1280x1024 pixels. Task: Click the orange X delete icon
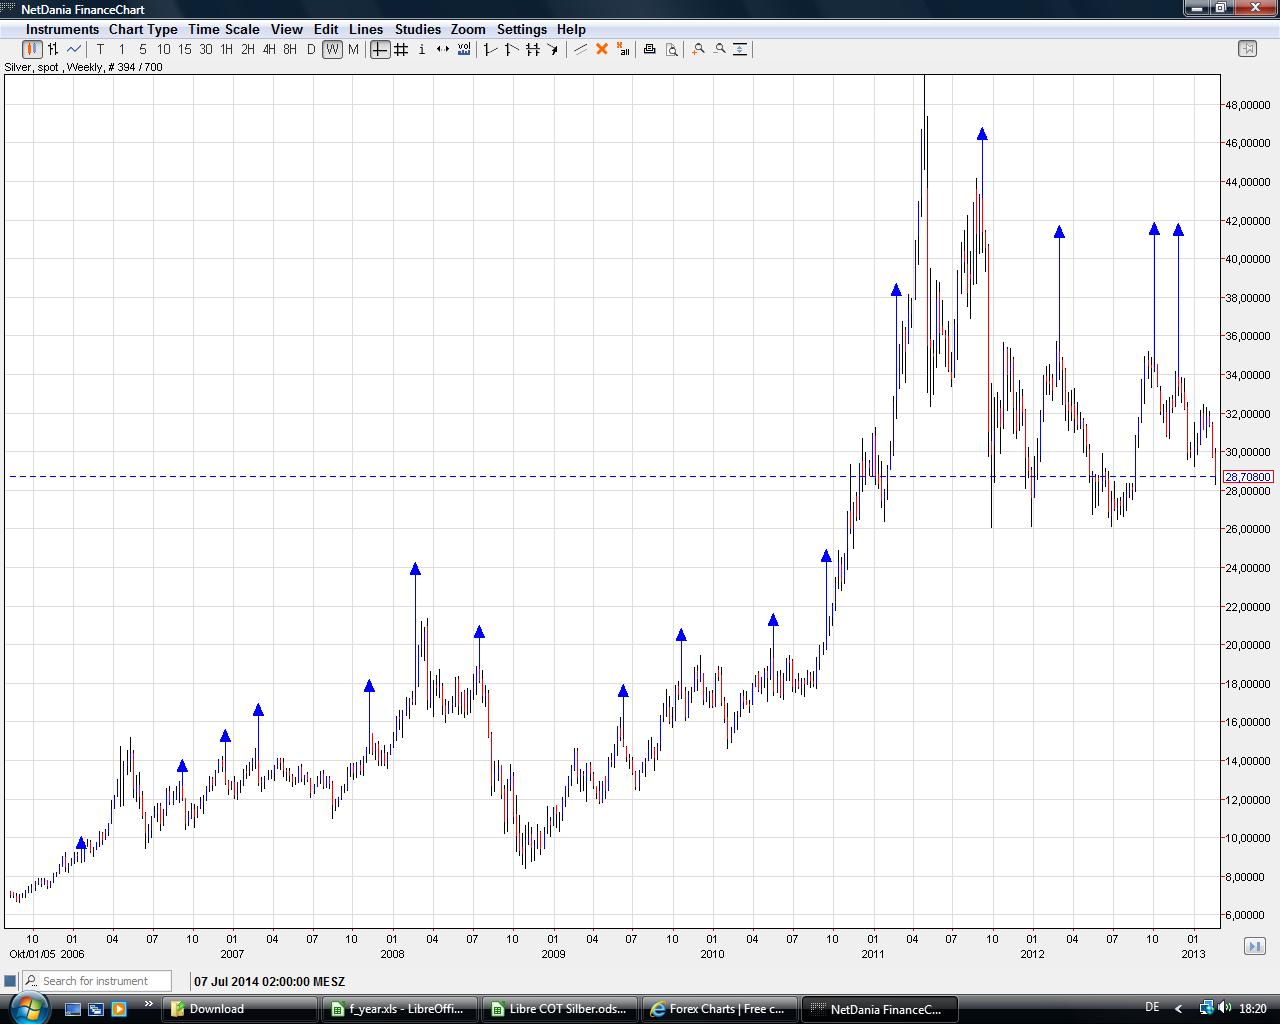click(602, 49)
